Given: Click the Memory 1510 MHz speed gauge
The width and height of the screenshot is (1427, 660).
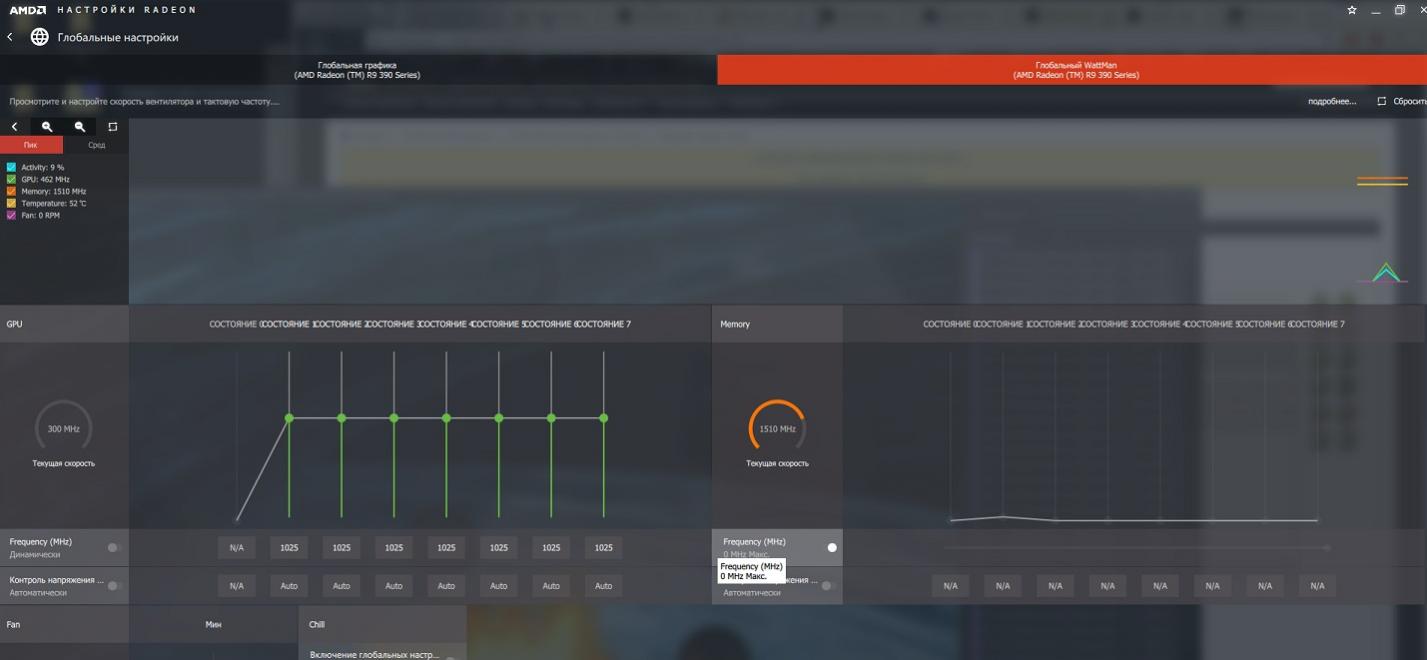Looking at the screenshot, I should [777, 429].
